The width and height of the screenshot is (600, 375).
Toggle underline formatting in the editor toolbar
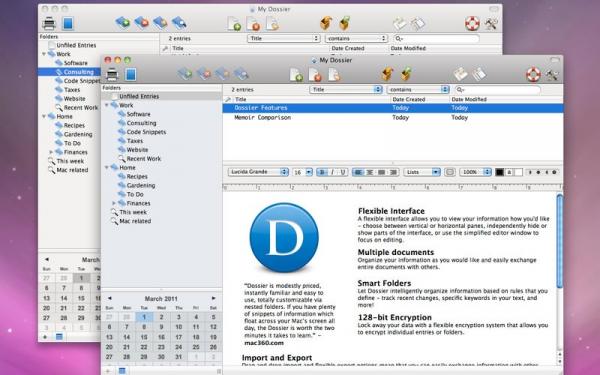coord(342,172)
